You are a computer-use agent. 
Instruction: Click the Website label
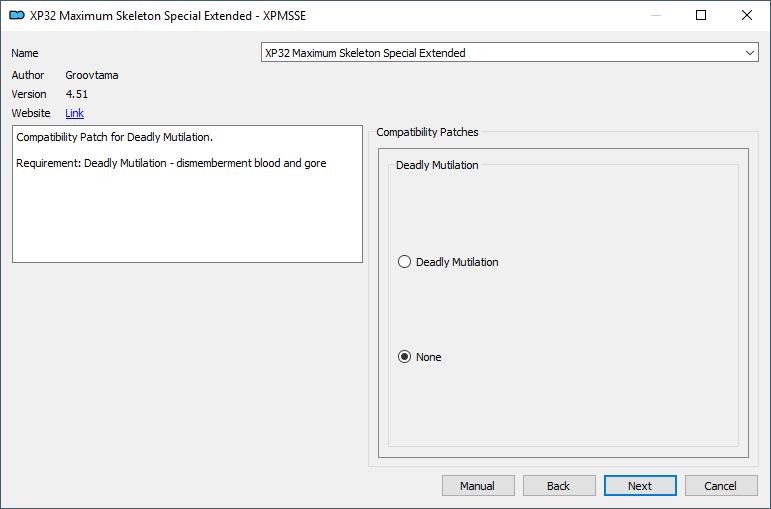31,113
